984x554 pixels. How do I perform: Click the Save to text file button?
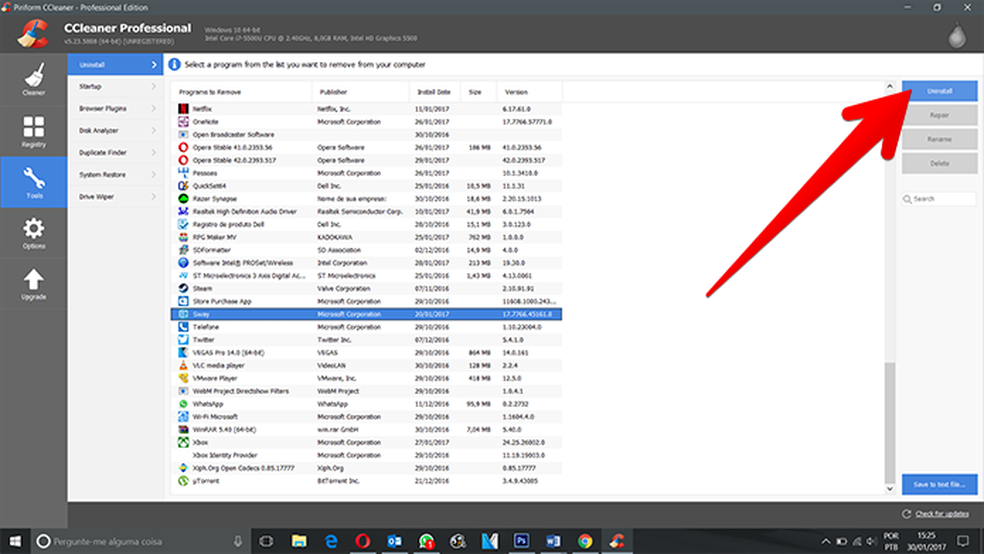[x=939, y=485]
